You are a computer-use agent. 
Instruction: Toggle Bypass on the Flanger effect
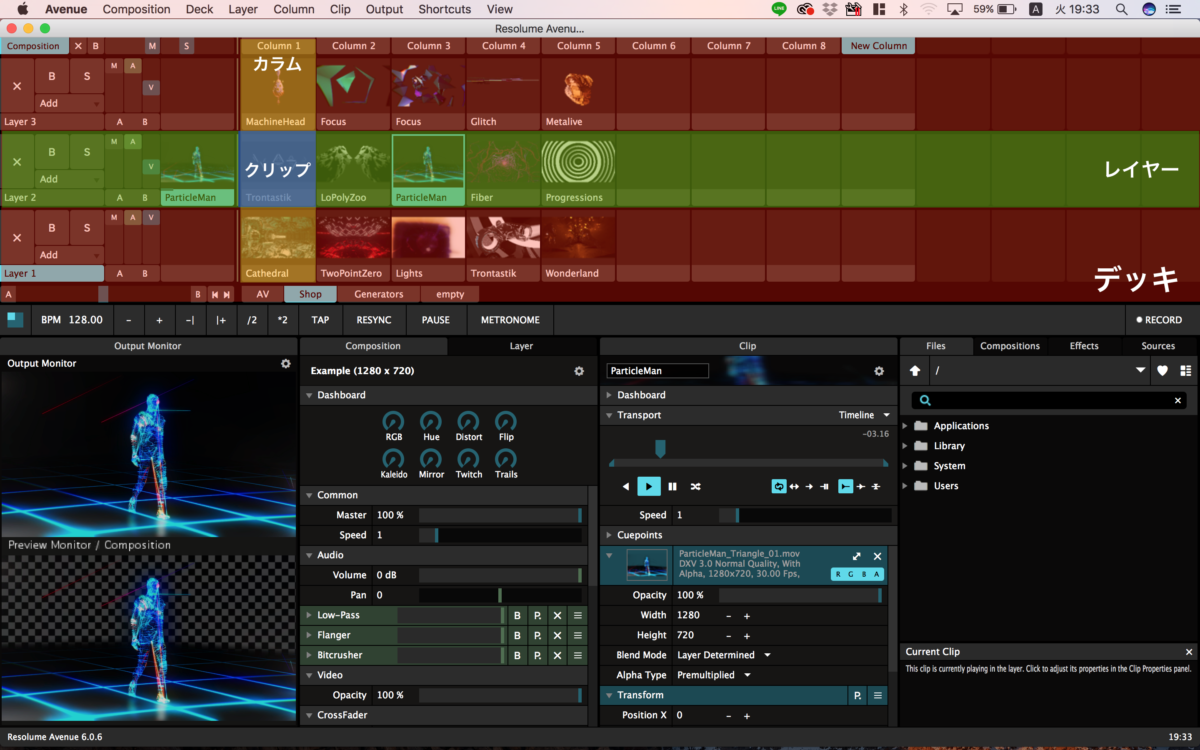pos(517,635)
